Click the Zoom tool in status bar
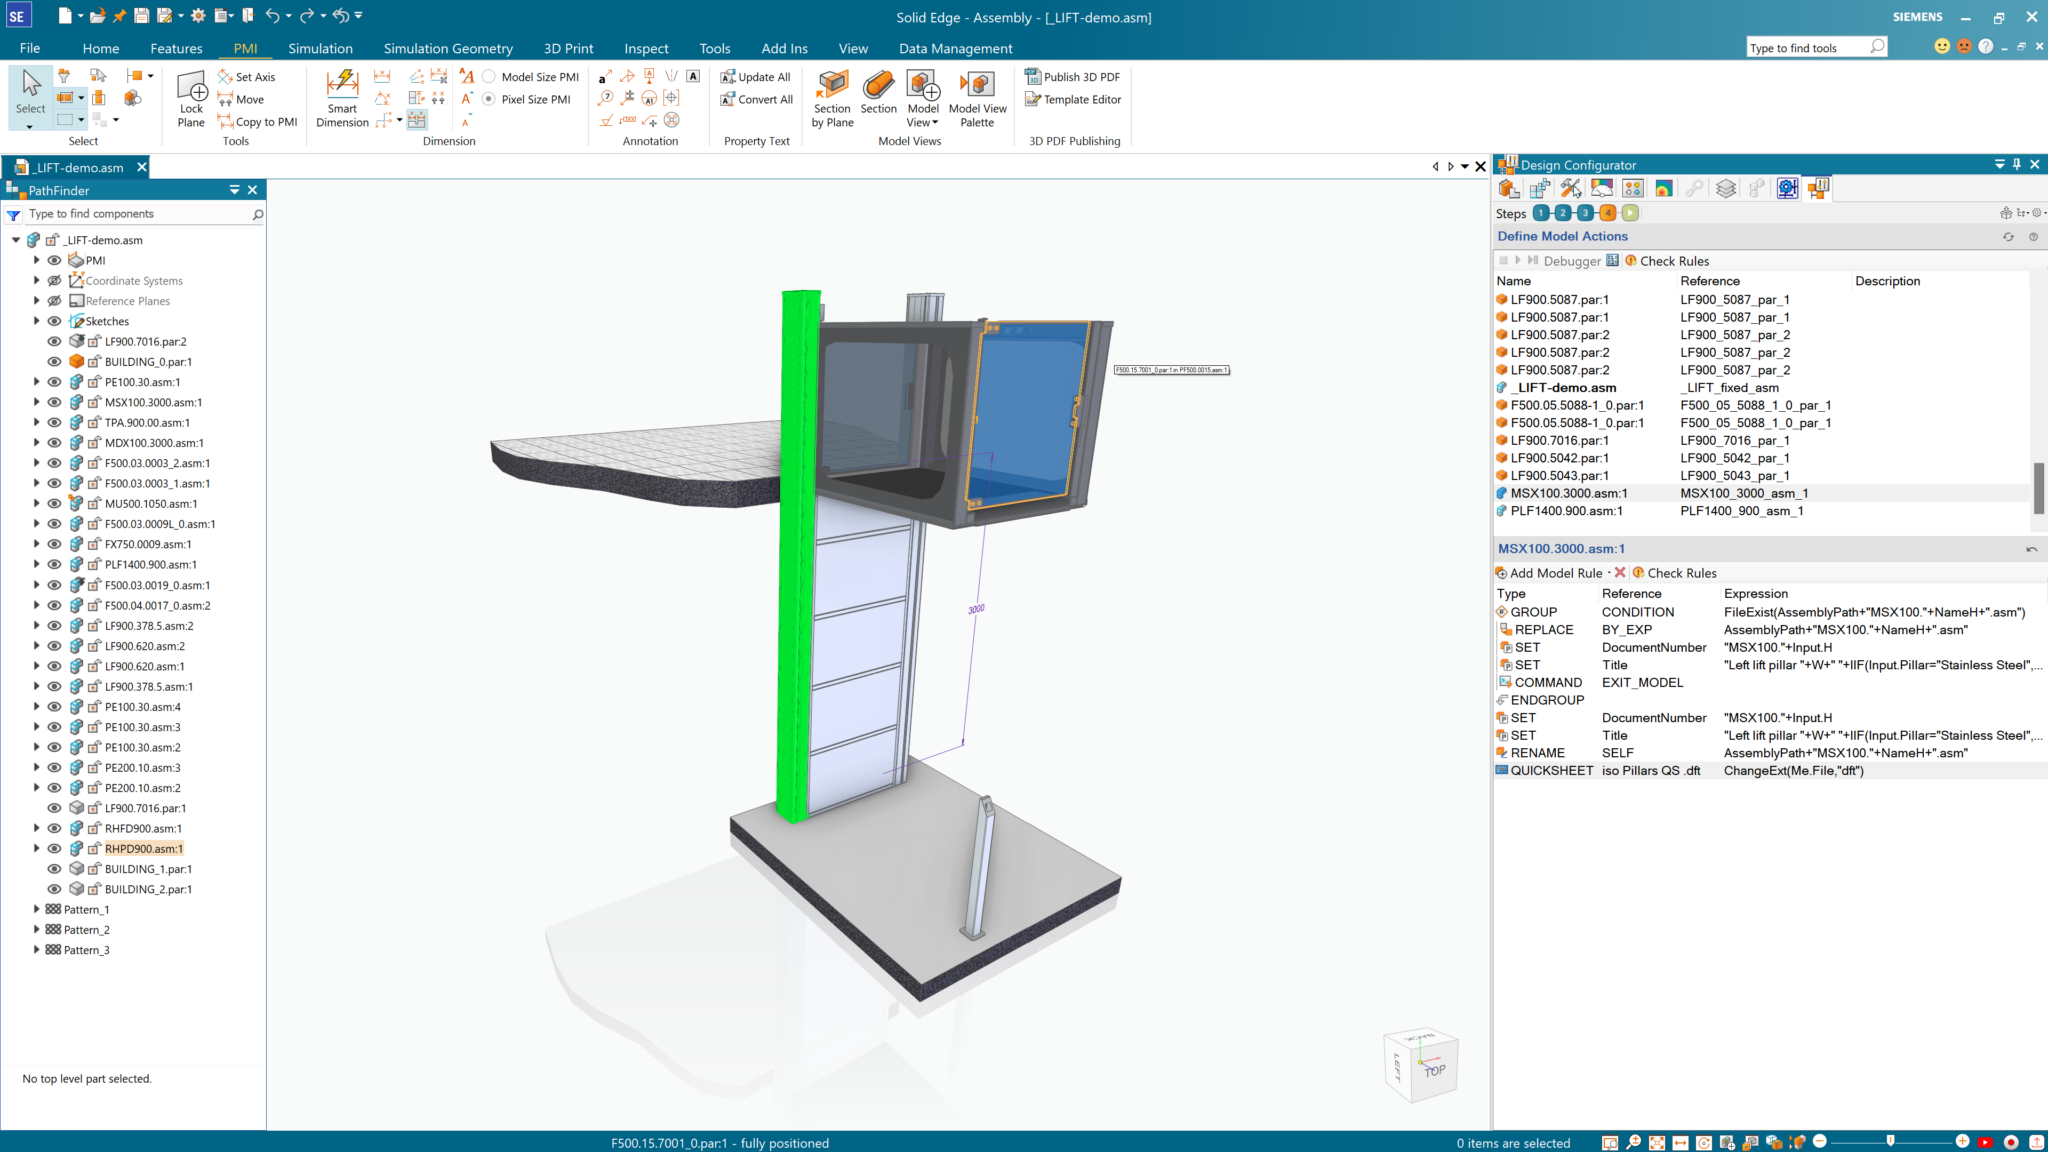Image resolution: width=2048 pixels, height=1152 pixels. (x=1633, y=1142)
